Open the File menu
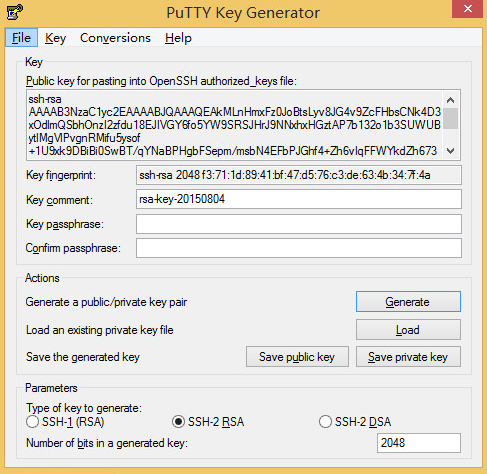This screenshot has height=474, width=487. [x=21, y=38]
